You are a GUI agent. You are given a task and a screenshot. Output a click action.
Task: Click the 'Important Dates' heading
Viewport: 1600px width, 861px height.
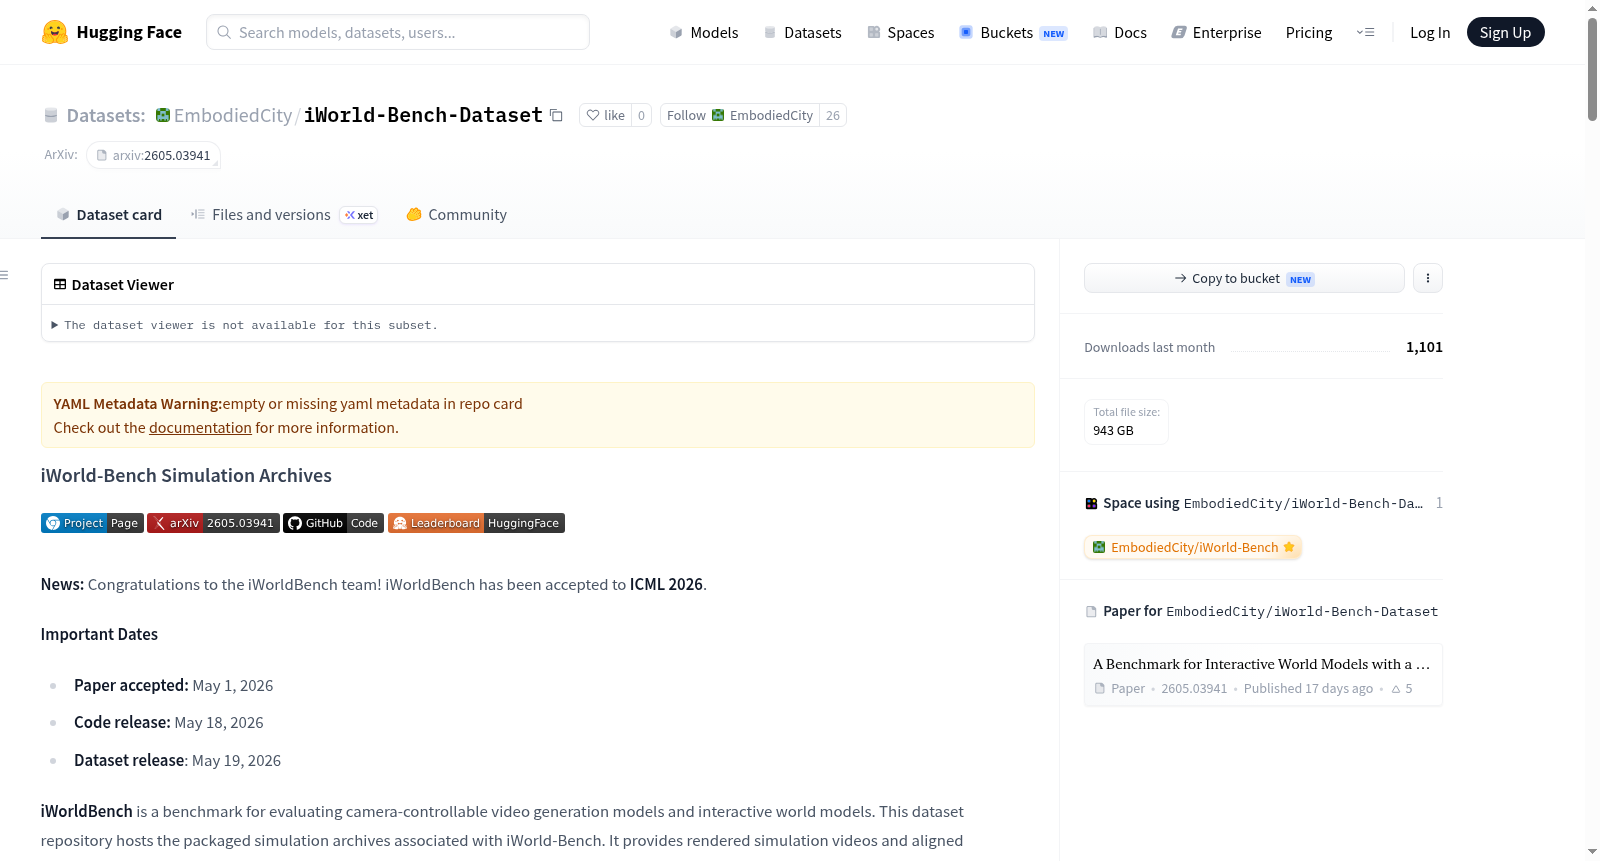click(99, 634)
